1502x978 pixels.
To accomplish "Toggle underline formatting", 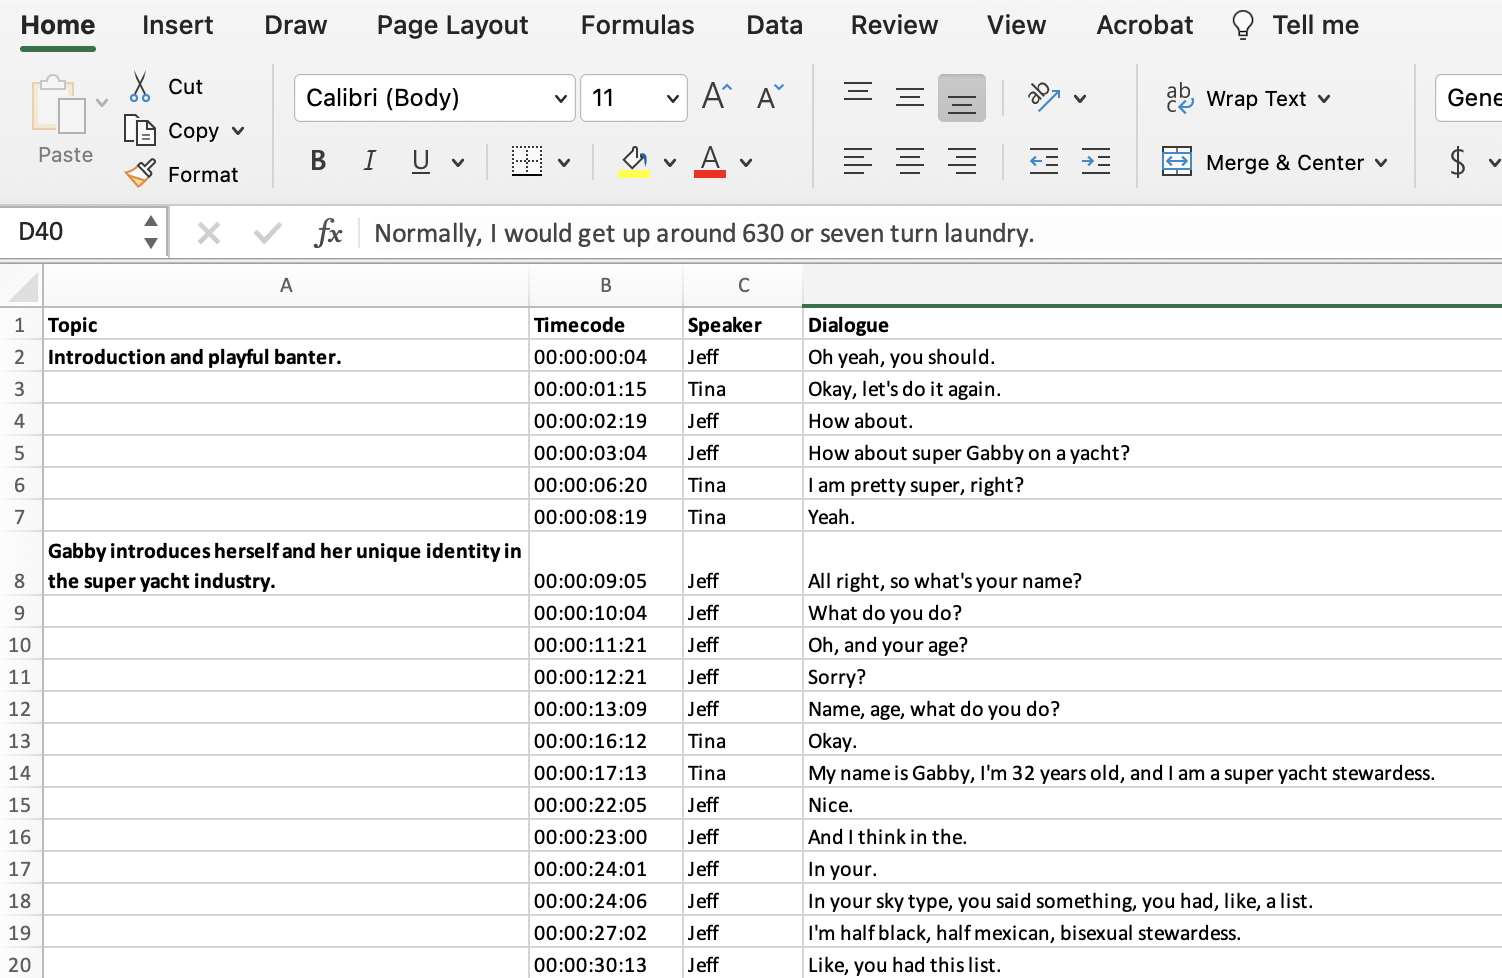I will 421,161.
